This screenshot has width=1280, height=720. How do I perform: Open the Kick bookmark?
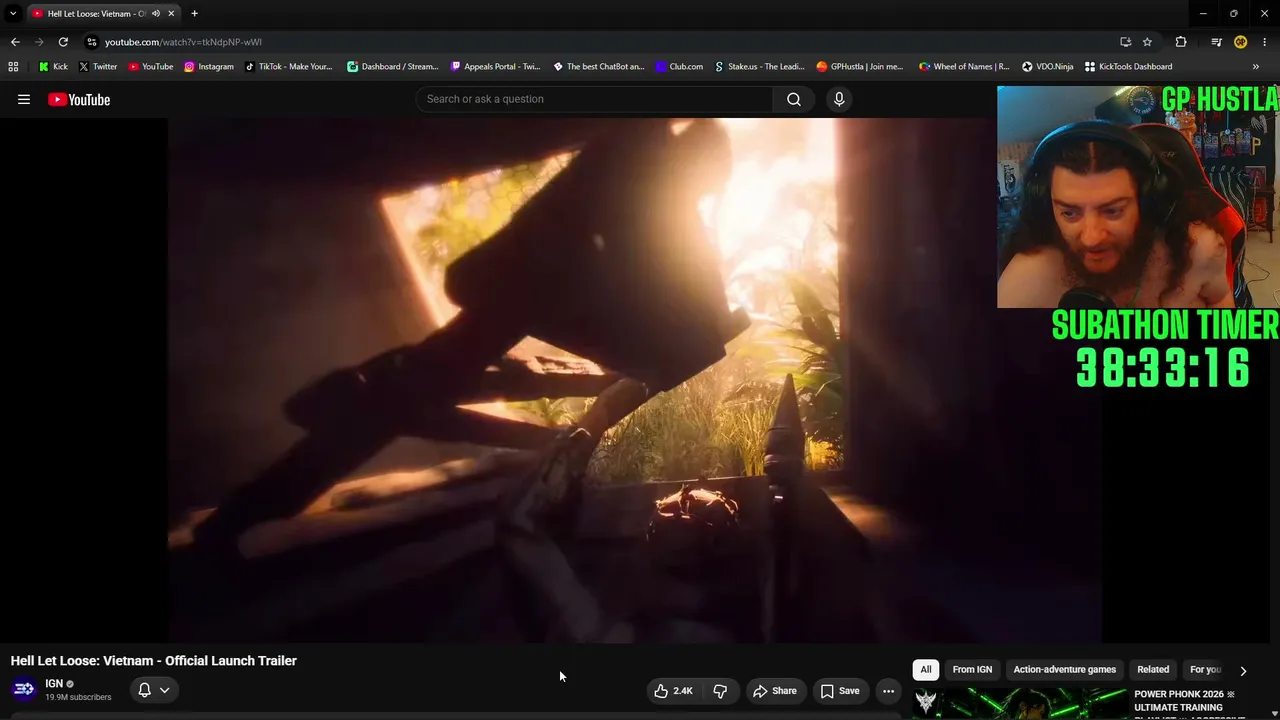tap(54, 67)
